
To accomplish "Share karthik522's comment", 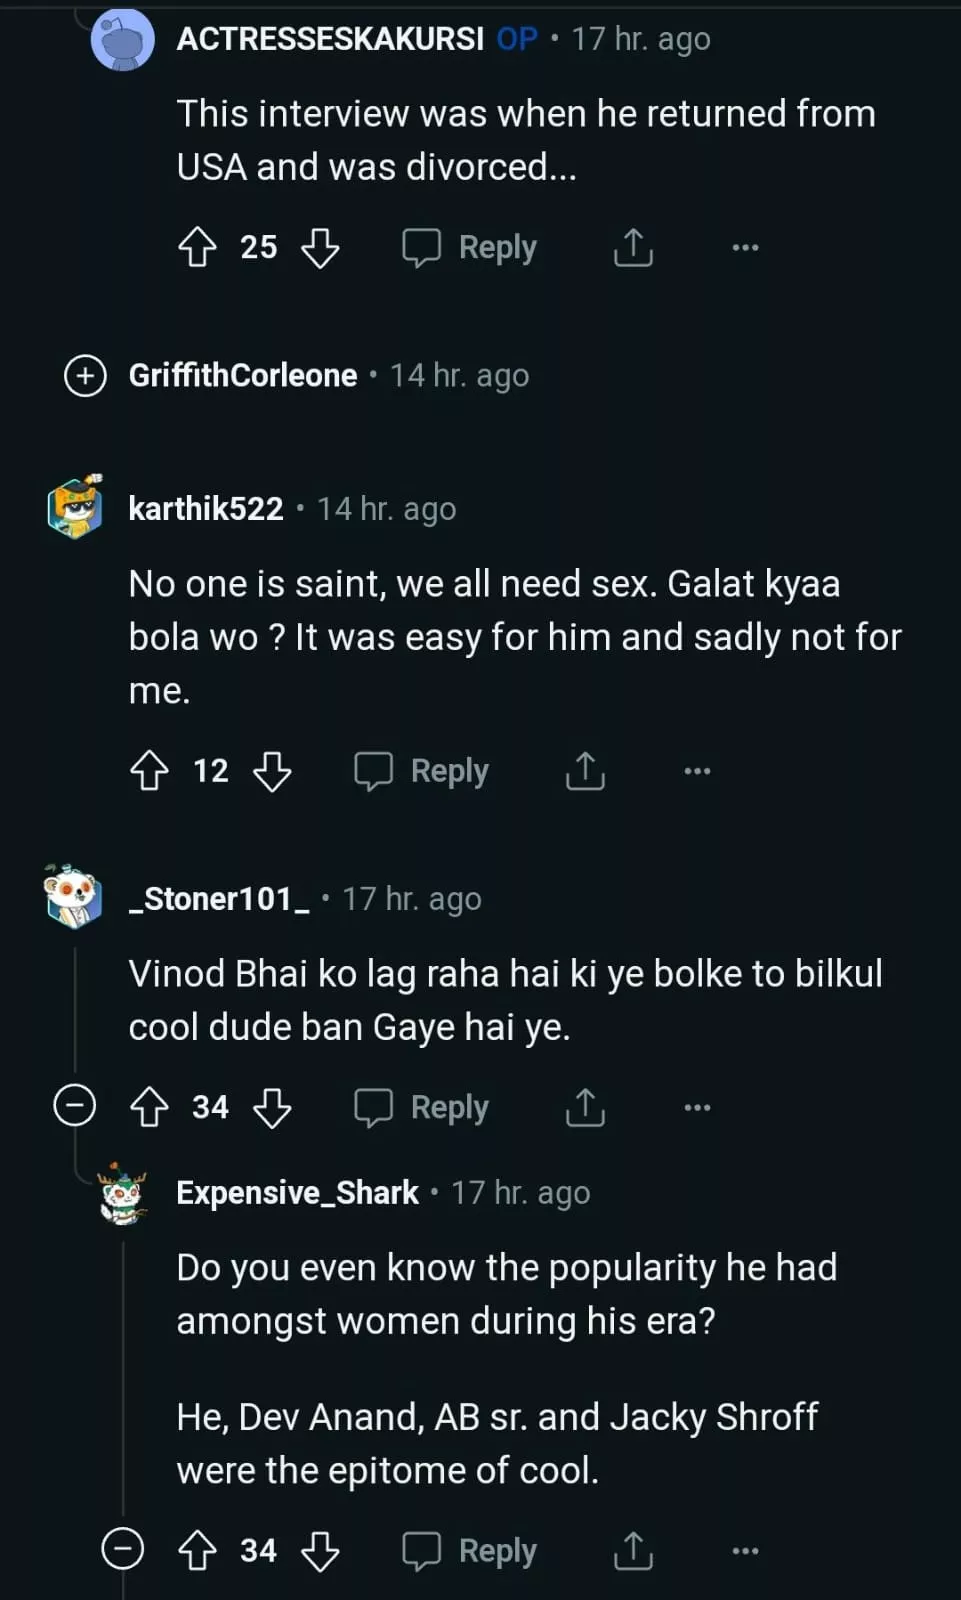I will [x=585, y=771].
